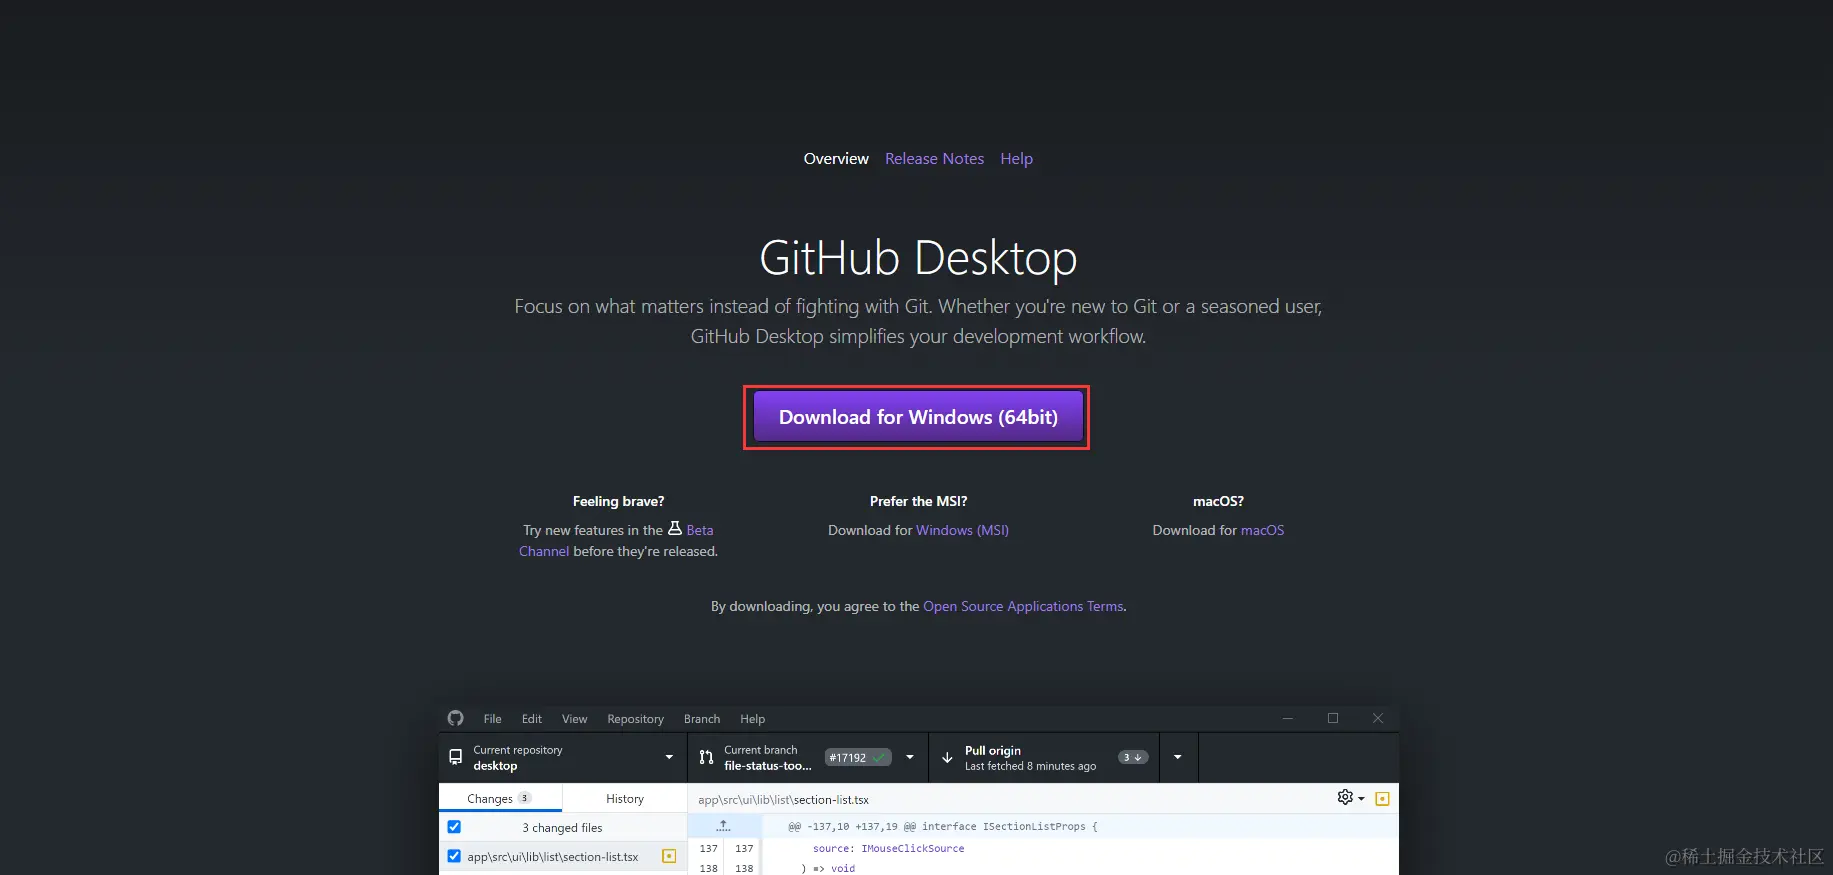The height and width of the screenshot is (875, 1833).
Task: Open the Edit menu in GitHub Desktop
Action: coord(532,719)
